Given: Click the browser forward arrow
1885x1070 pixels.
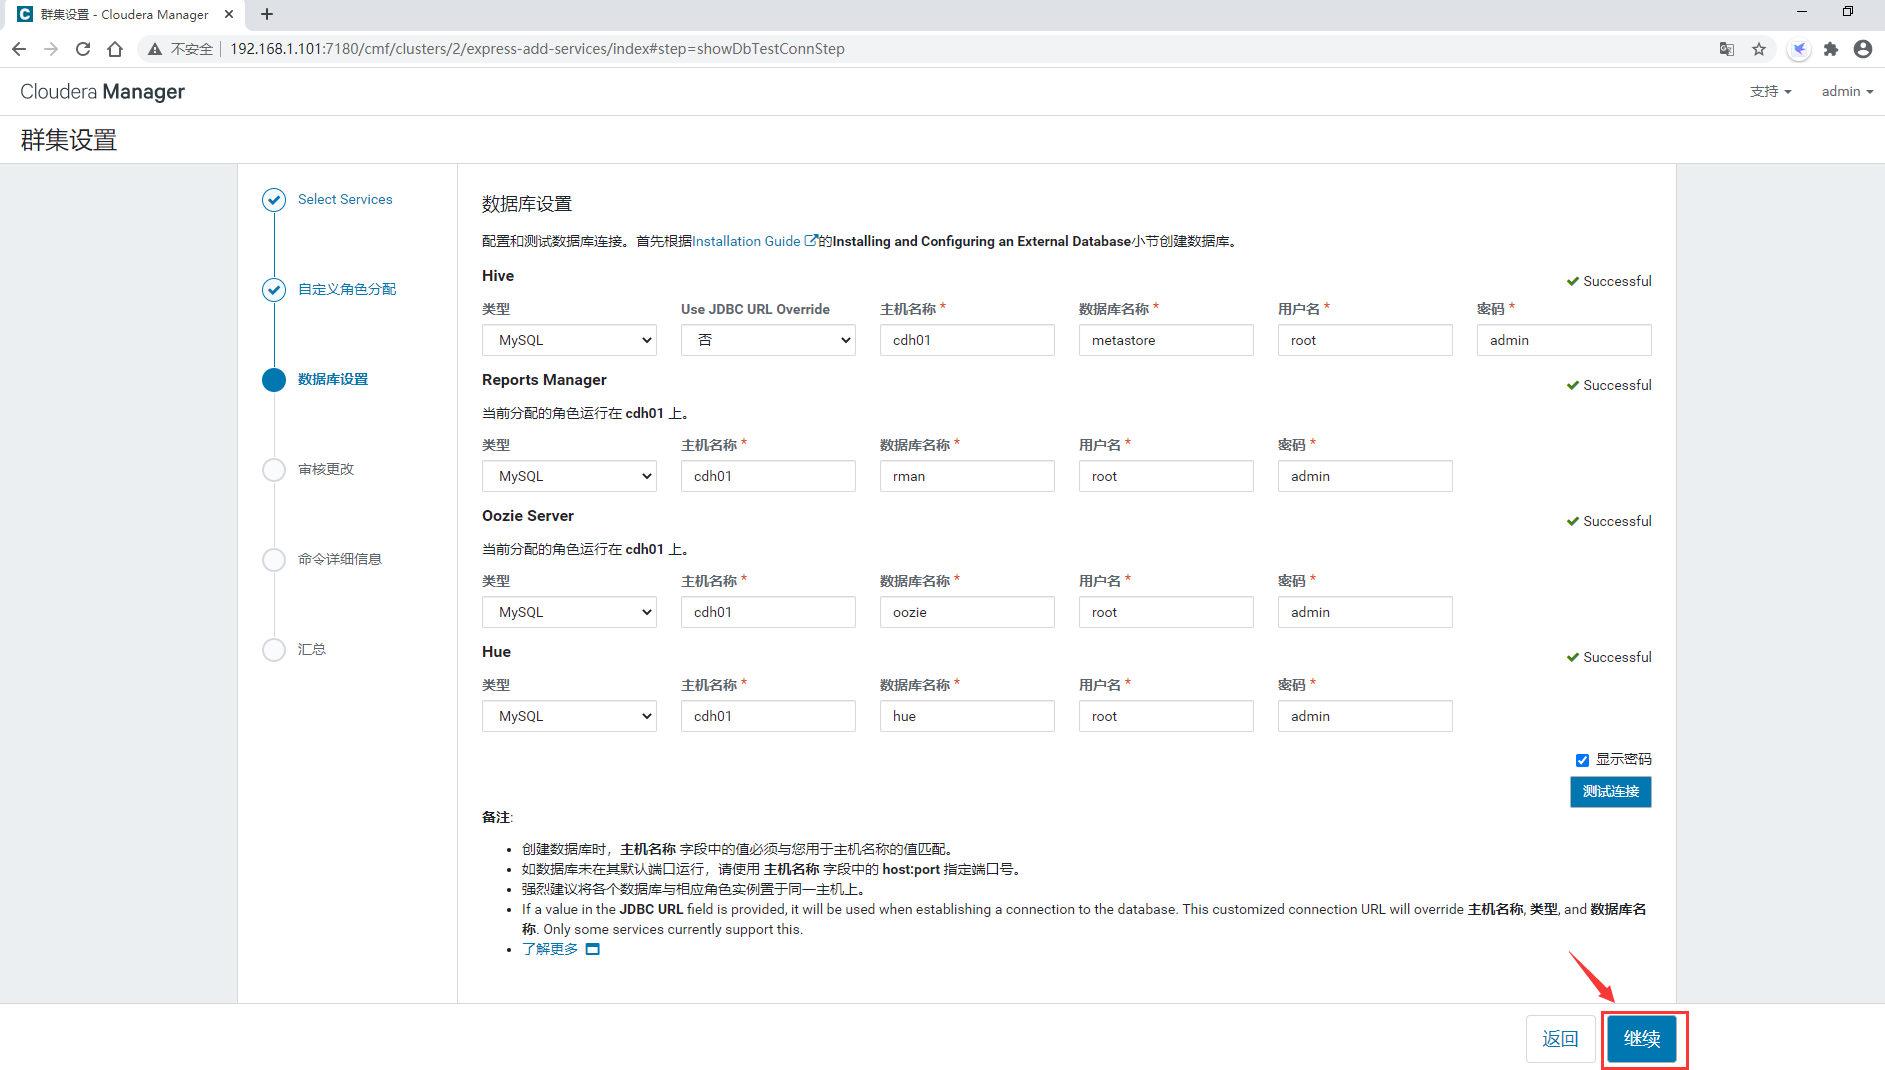Looking at the screenshot, I should click(x=51, y=49).
